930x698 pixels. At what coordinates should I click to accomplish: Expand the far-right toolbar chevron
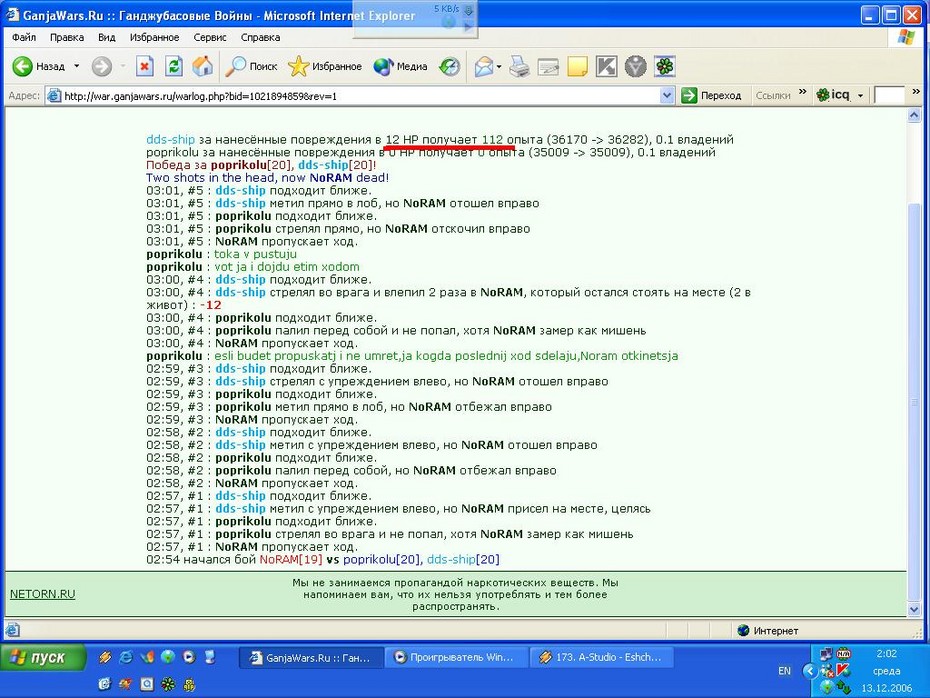coord(916,93)
